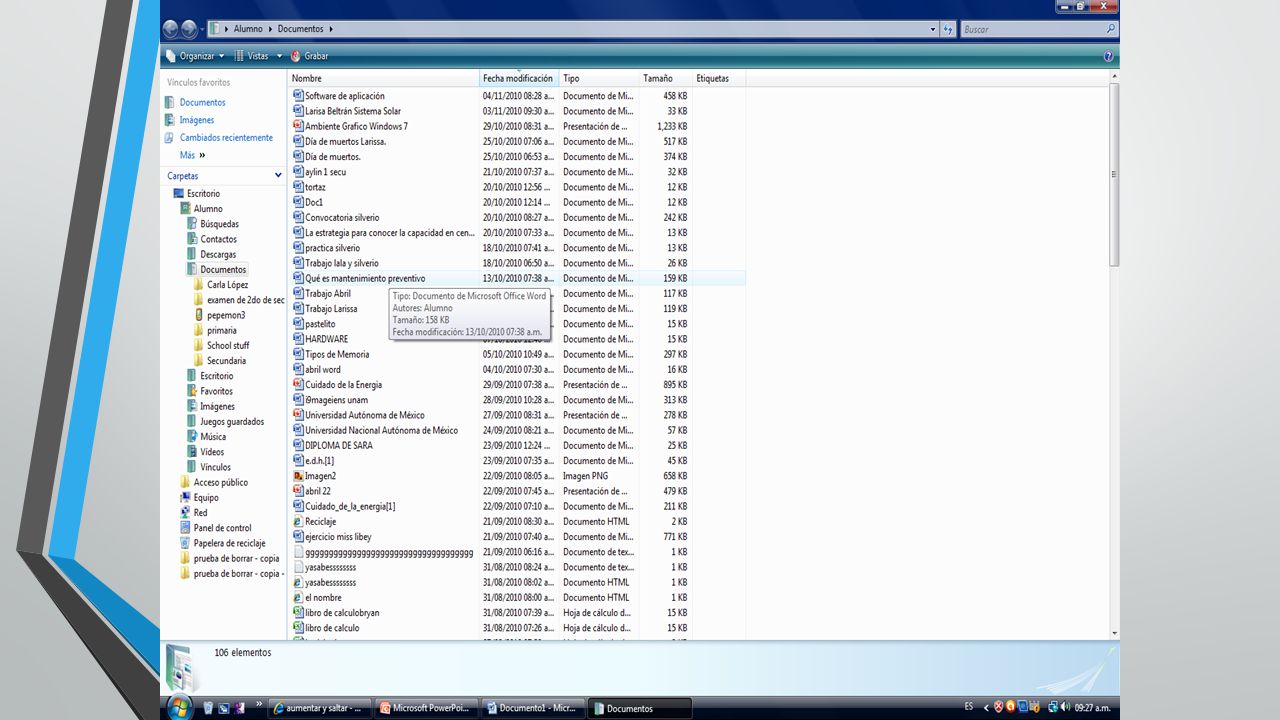
Task: Click the Red network icon
Action: (185, 513)
